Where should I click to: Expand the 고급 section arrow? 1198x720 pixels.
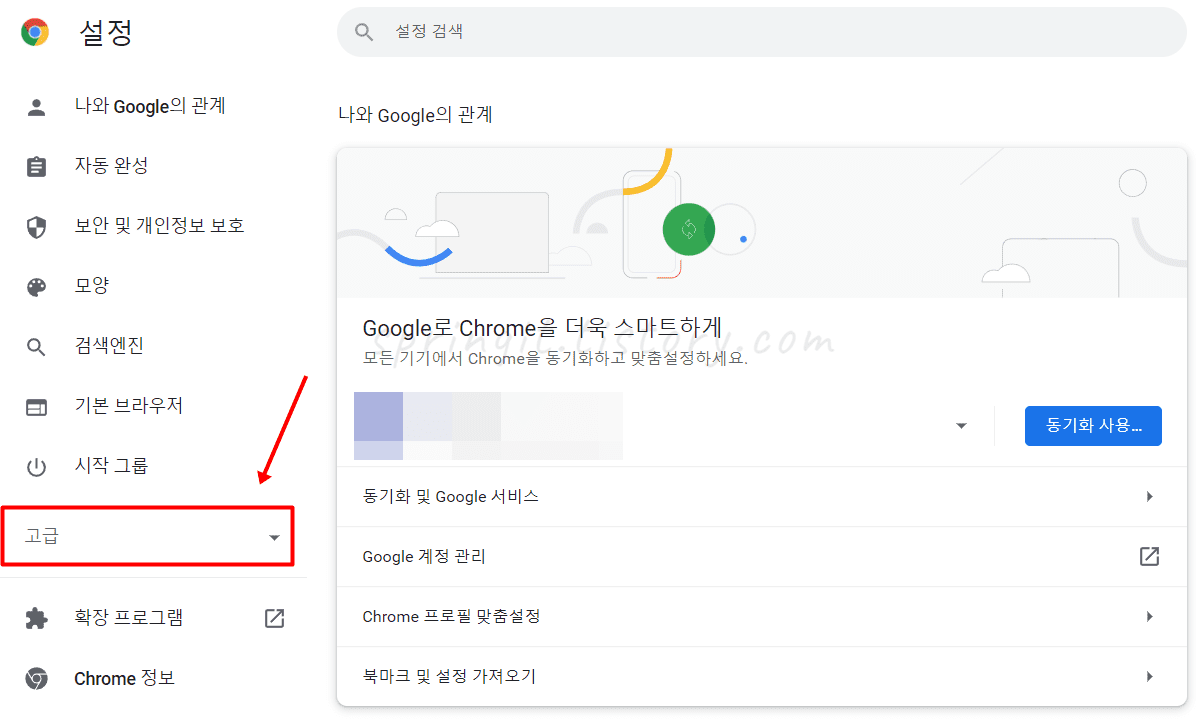[274, 537]
